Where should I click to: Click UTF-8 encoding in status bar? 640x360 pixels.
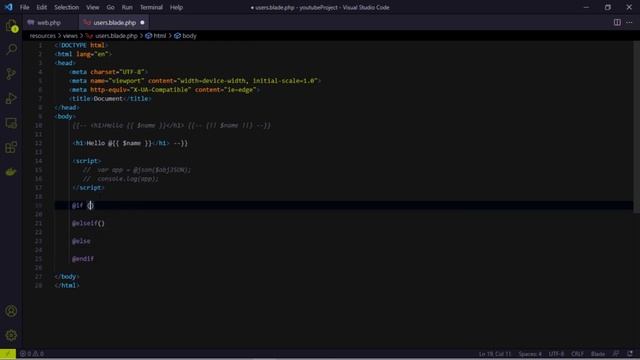556,354
